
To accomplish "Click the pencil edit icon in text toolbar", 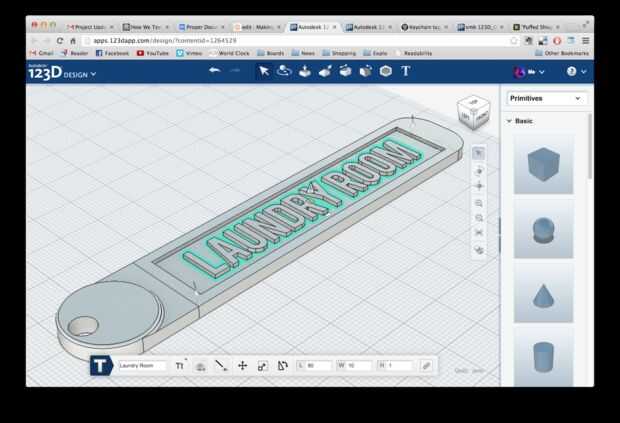I will click(426, 366).
